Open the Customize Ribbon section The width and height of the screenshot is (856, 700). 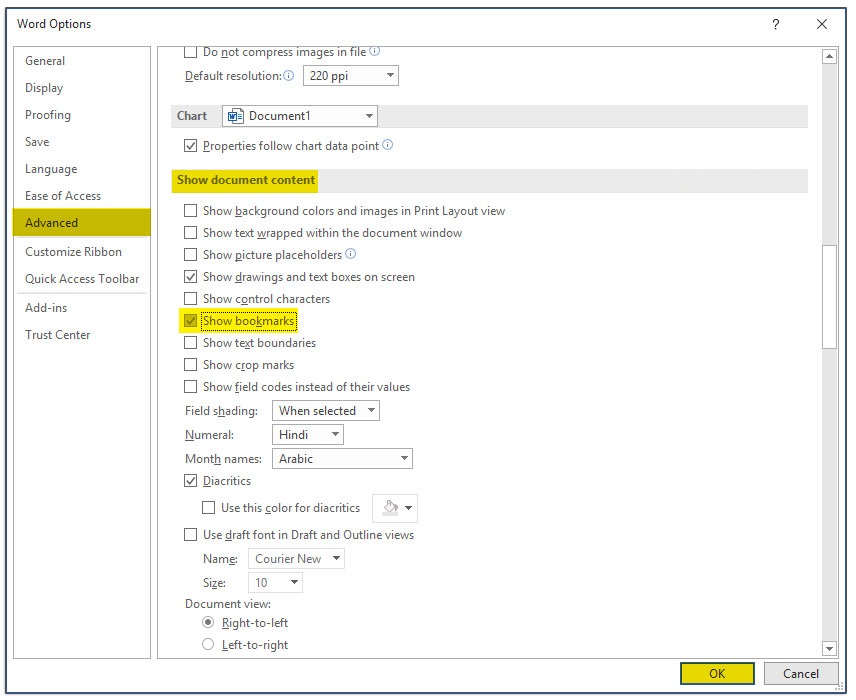73,252
